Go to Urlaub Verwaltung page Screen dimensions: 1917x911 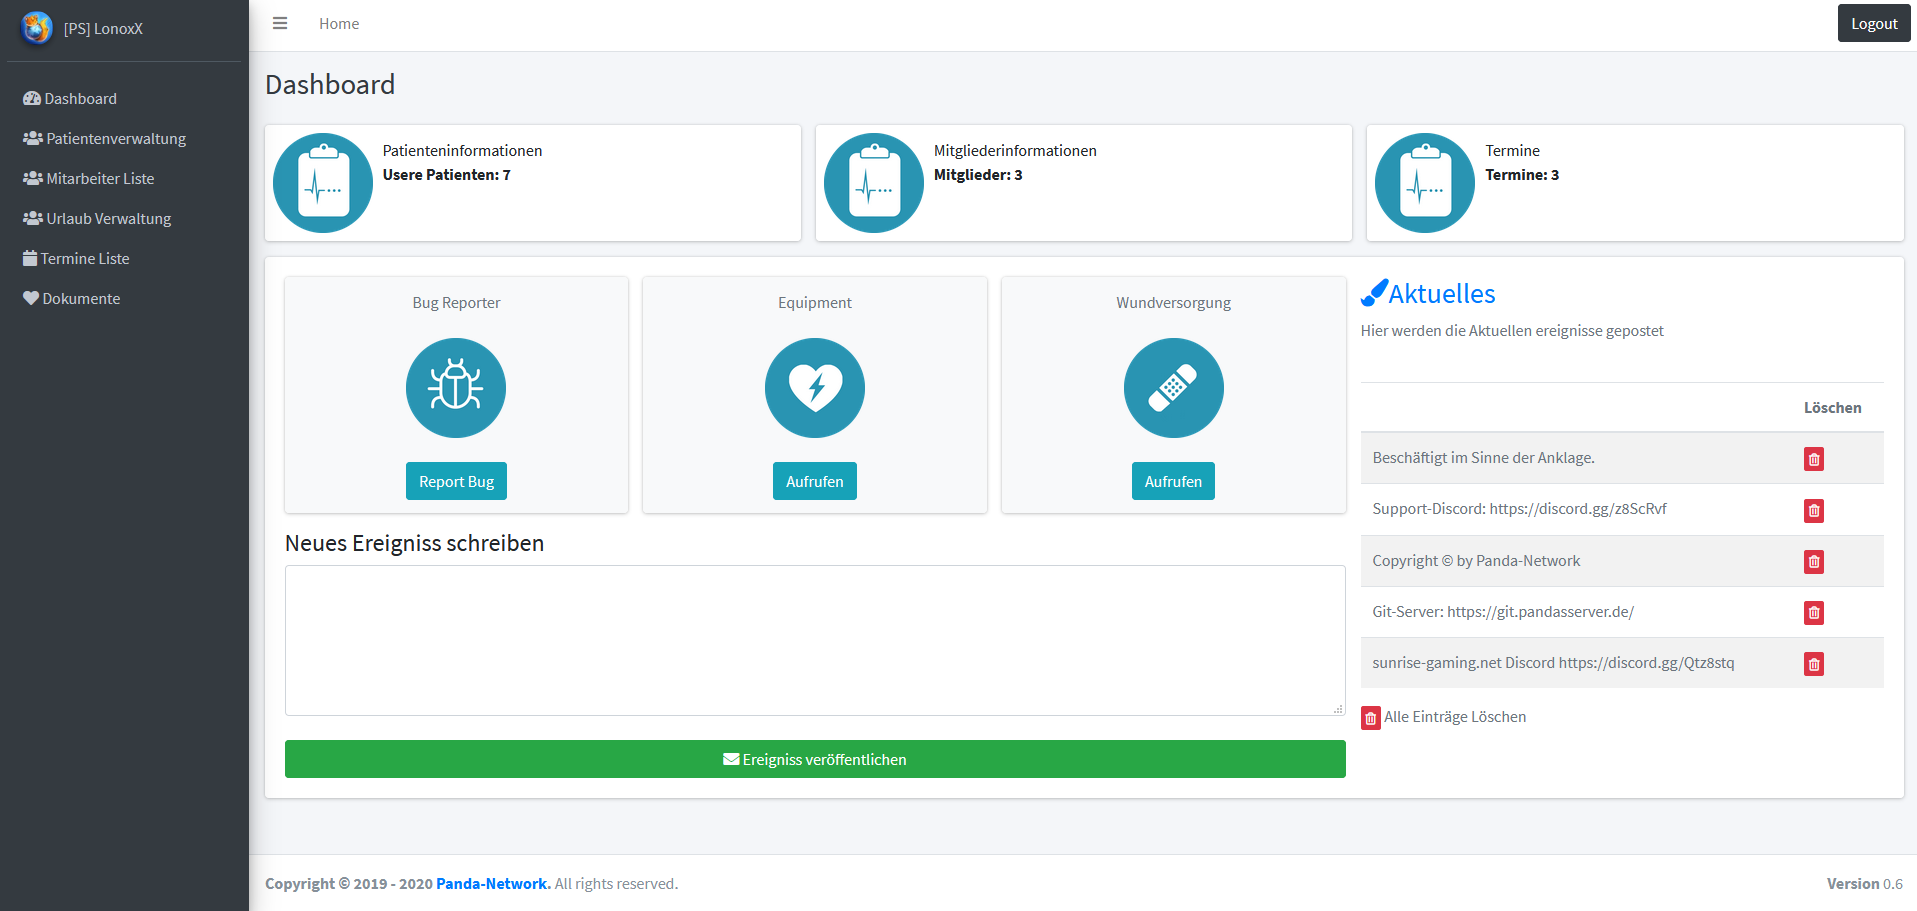(108, 219)
